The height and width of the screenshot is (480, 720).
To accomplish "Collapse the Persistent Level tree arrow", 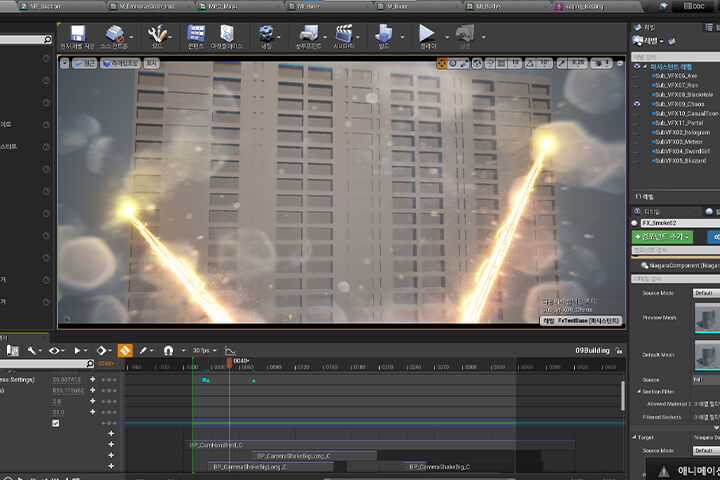I will [x=645, y=67].
